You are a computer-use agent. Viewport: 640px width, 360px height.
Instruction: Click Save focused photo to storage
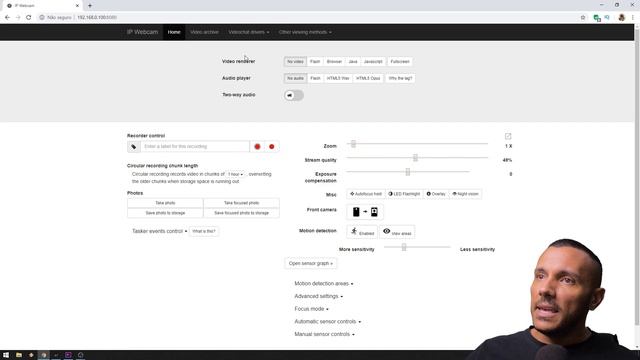(241, 213)
